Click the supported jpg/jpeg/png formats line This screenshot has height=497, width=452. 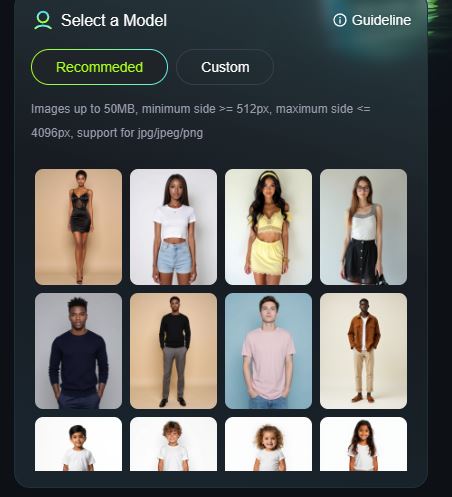pyautogui.click(x=117, y=133)
